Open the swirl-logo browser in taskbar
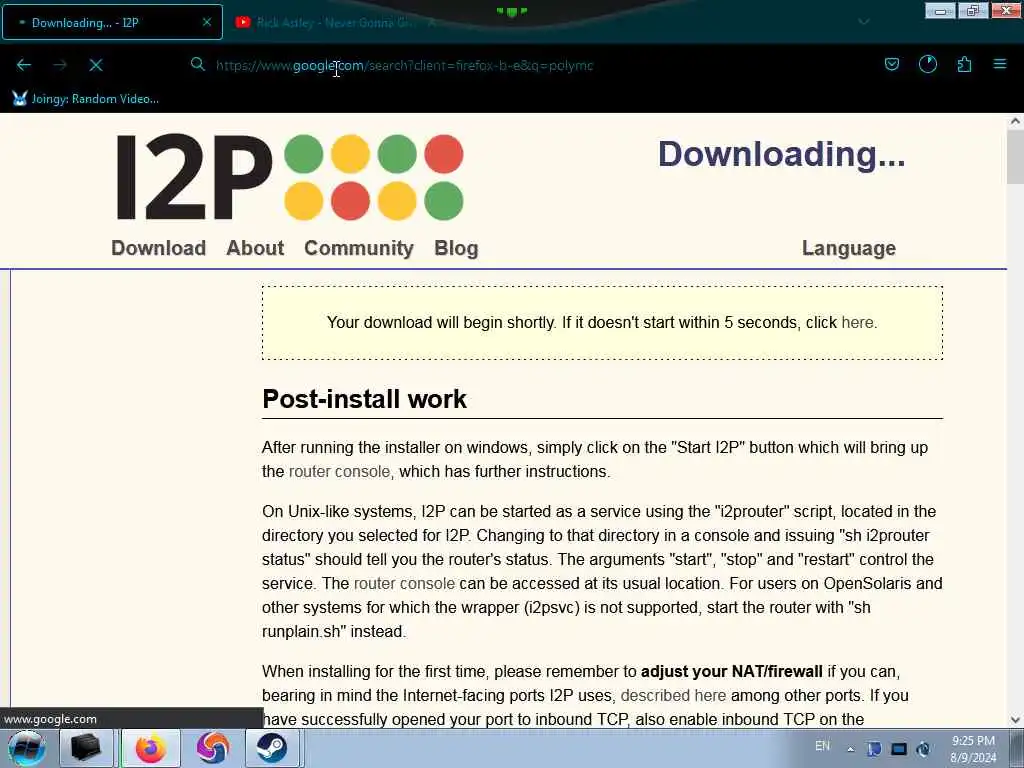 (x=213, y=748)
